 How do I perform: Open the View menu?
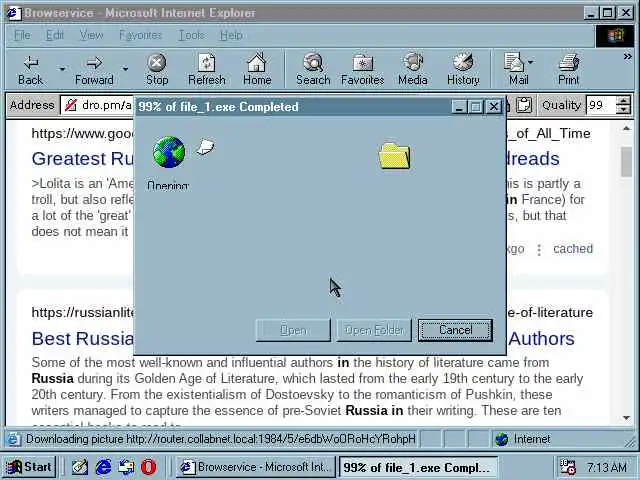coord(91,36)
